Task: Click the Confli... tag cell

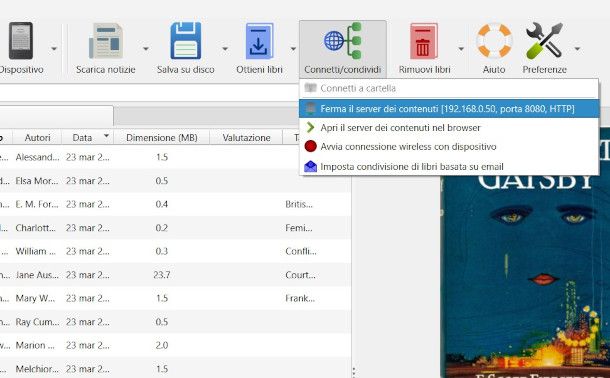Action: click(x=301, y=251)
